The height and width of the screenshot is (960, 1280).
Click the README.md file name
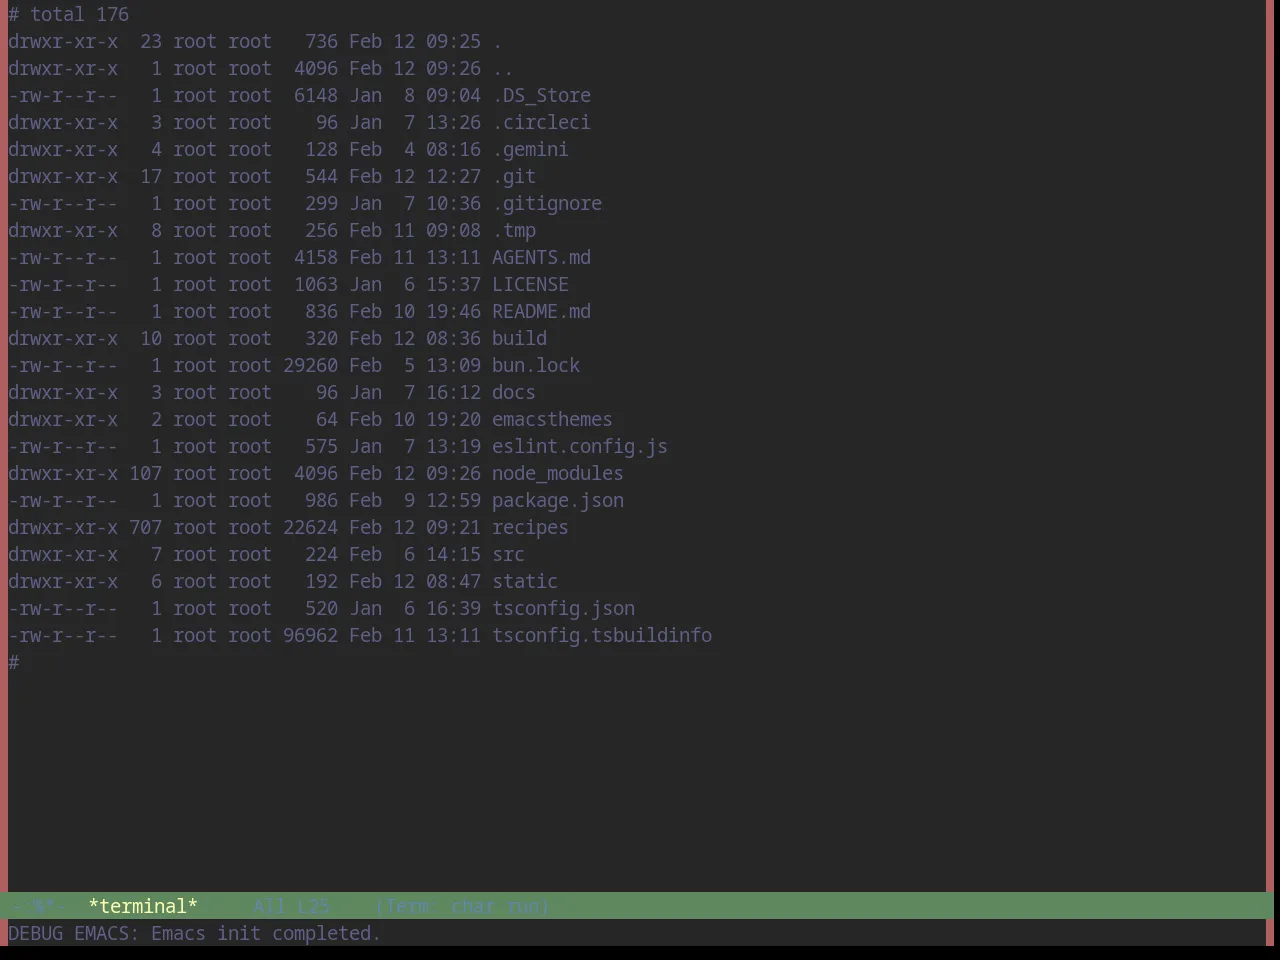541,311
